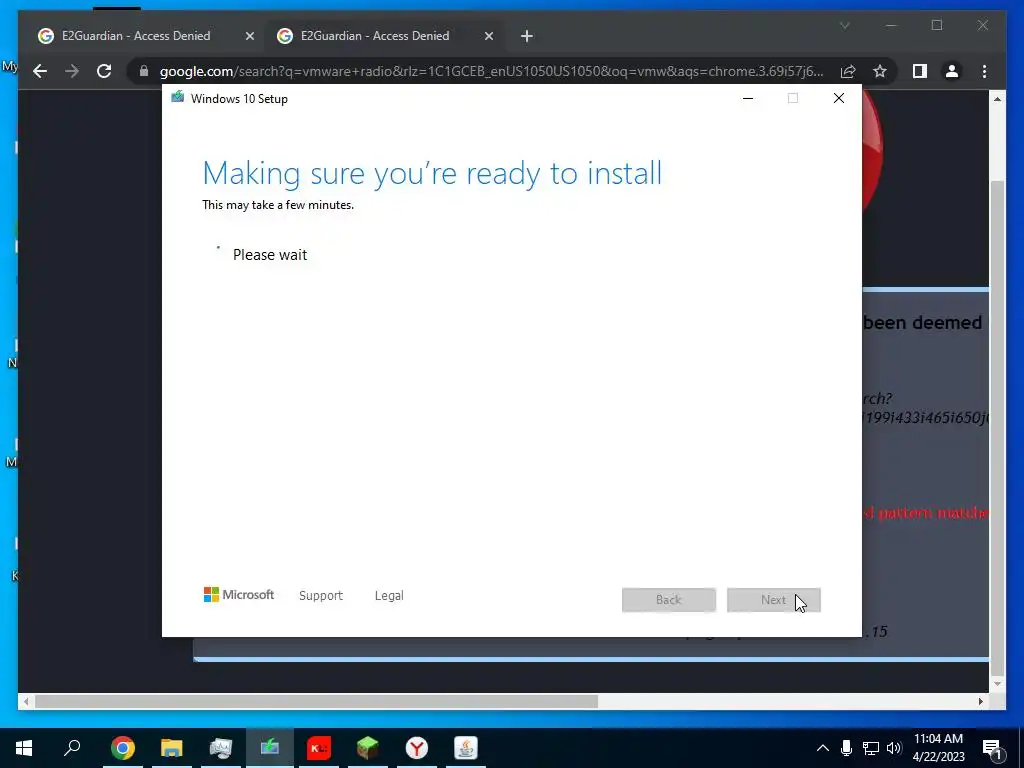Open the Legal link in Setup
This screenshot has width=1024, height=768.
(x=389, y=596)
